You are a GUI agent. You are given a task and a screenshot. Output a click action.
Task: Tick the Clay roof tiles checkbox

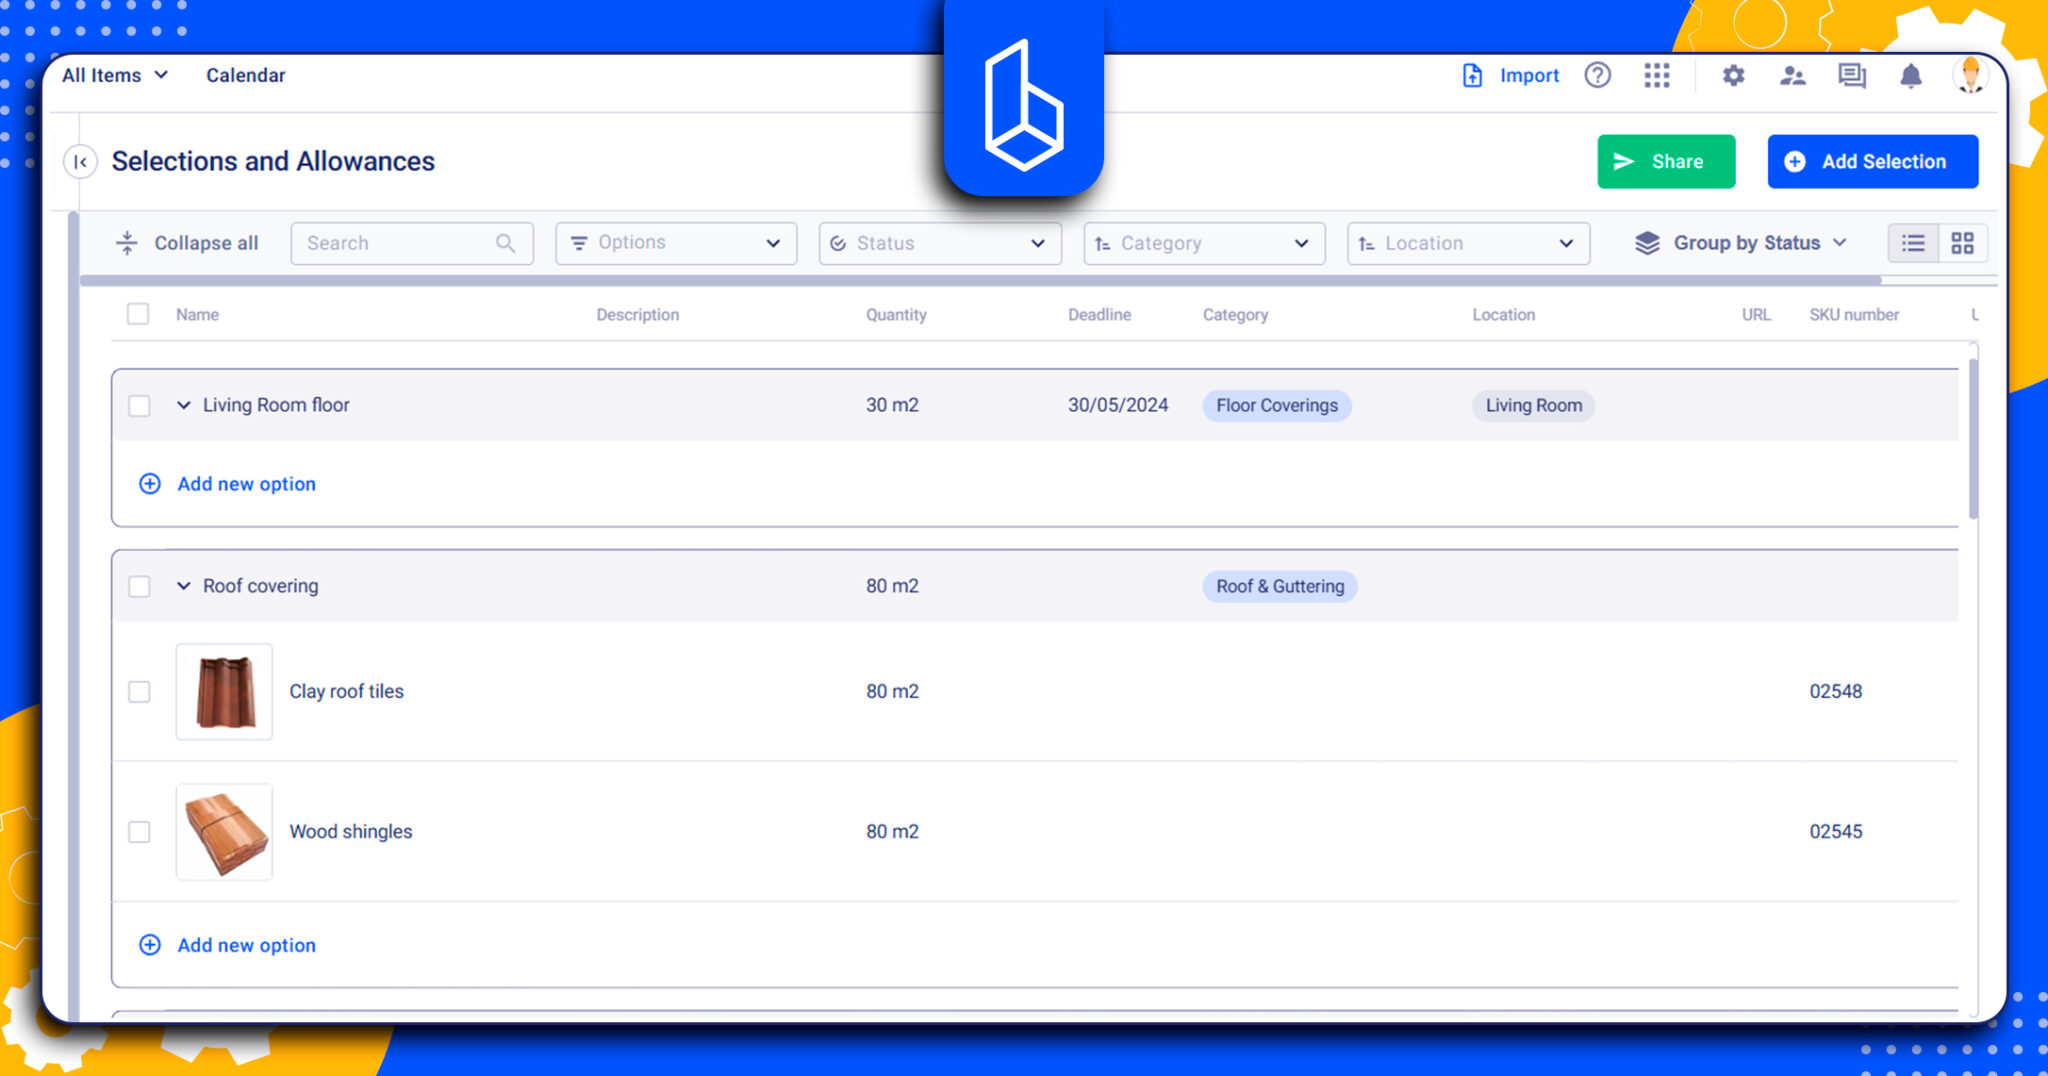click(x=139, y=692)
